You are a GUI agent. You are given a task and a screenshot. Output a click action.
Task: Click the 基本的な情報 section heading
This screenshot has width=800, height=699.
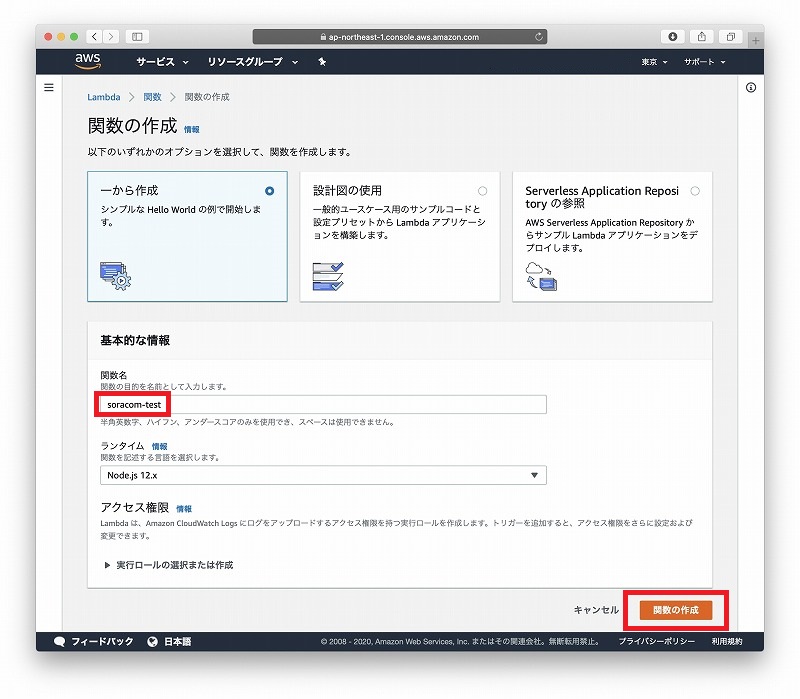[135, 340]
